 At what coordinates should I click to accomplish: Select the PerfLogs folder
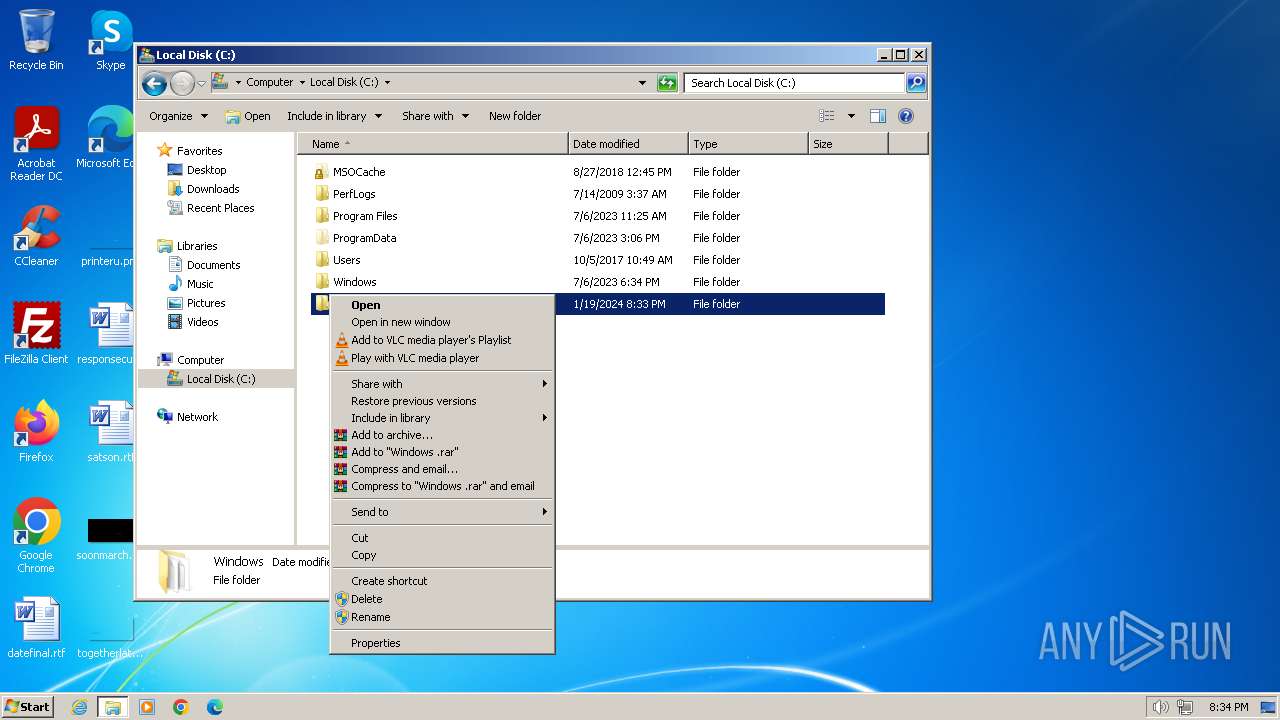(354, 194)
